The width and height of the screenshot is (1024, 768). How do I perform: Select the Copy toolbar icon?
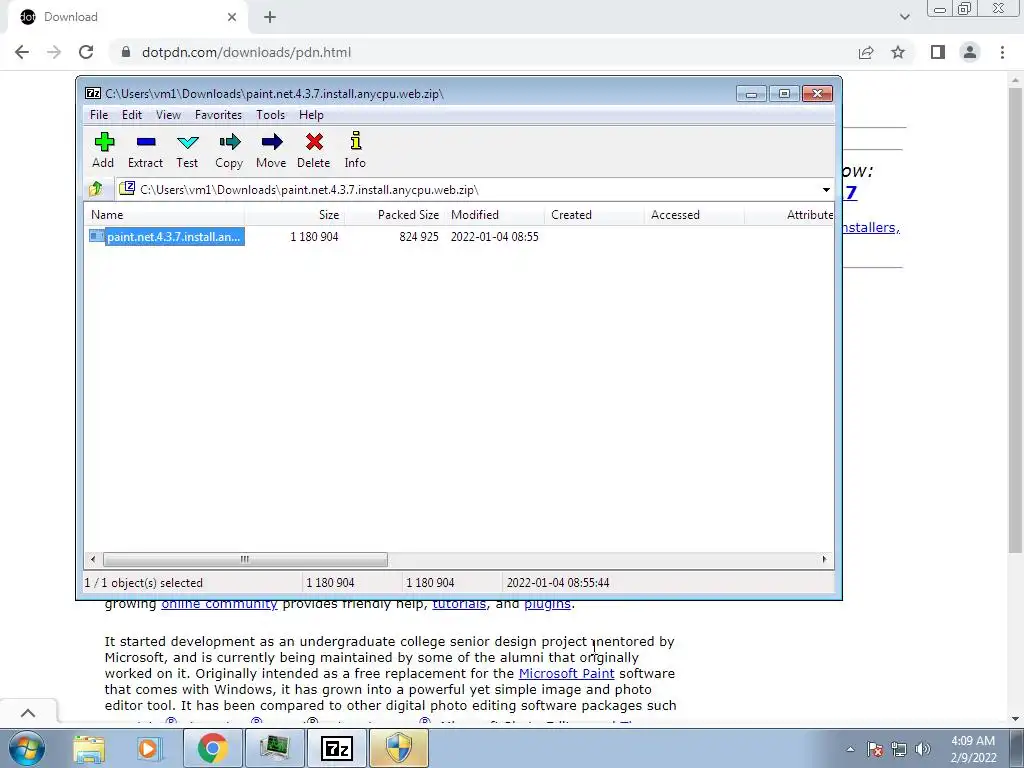point(230,142)
